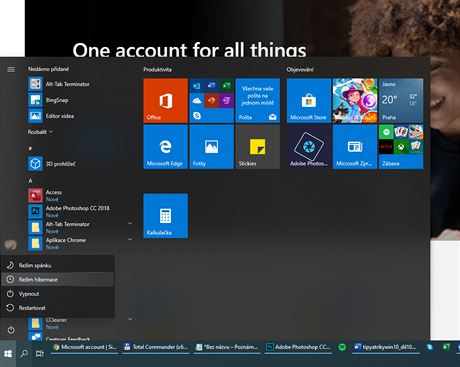Open Task View on taskbar

pos(39,354)
